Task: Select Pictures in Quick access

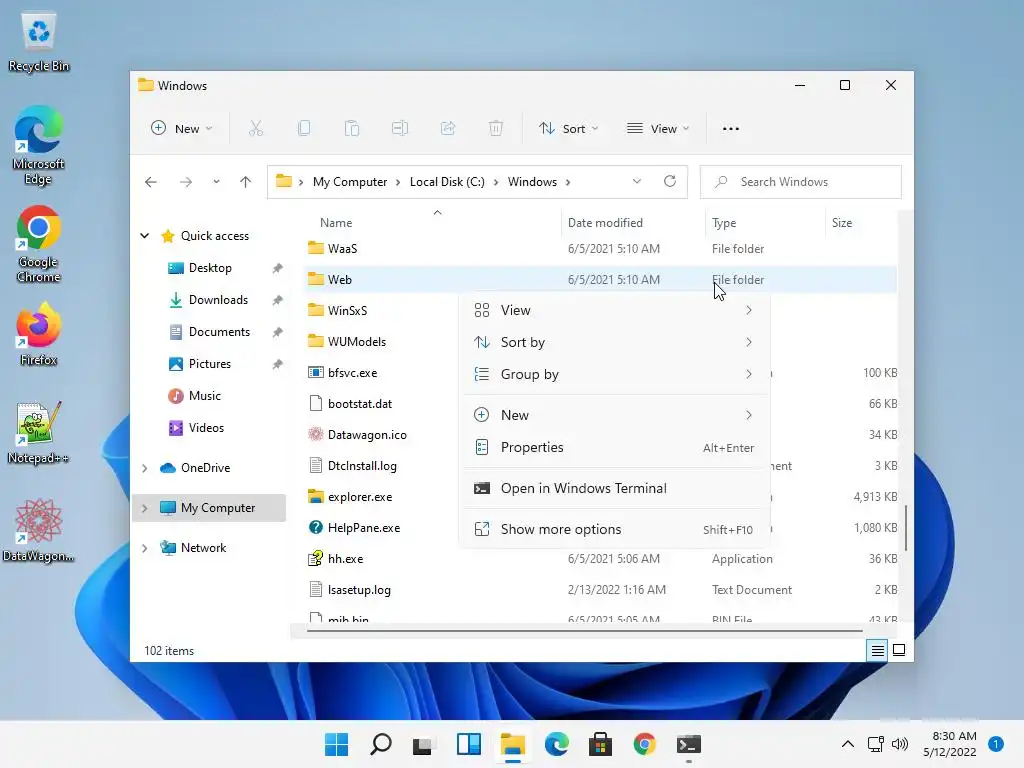Action: [210, 364]
